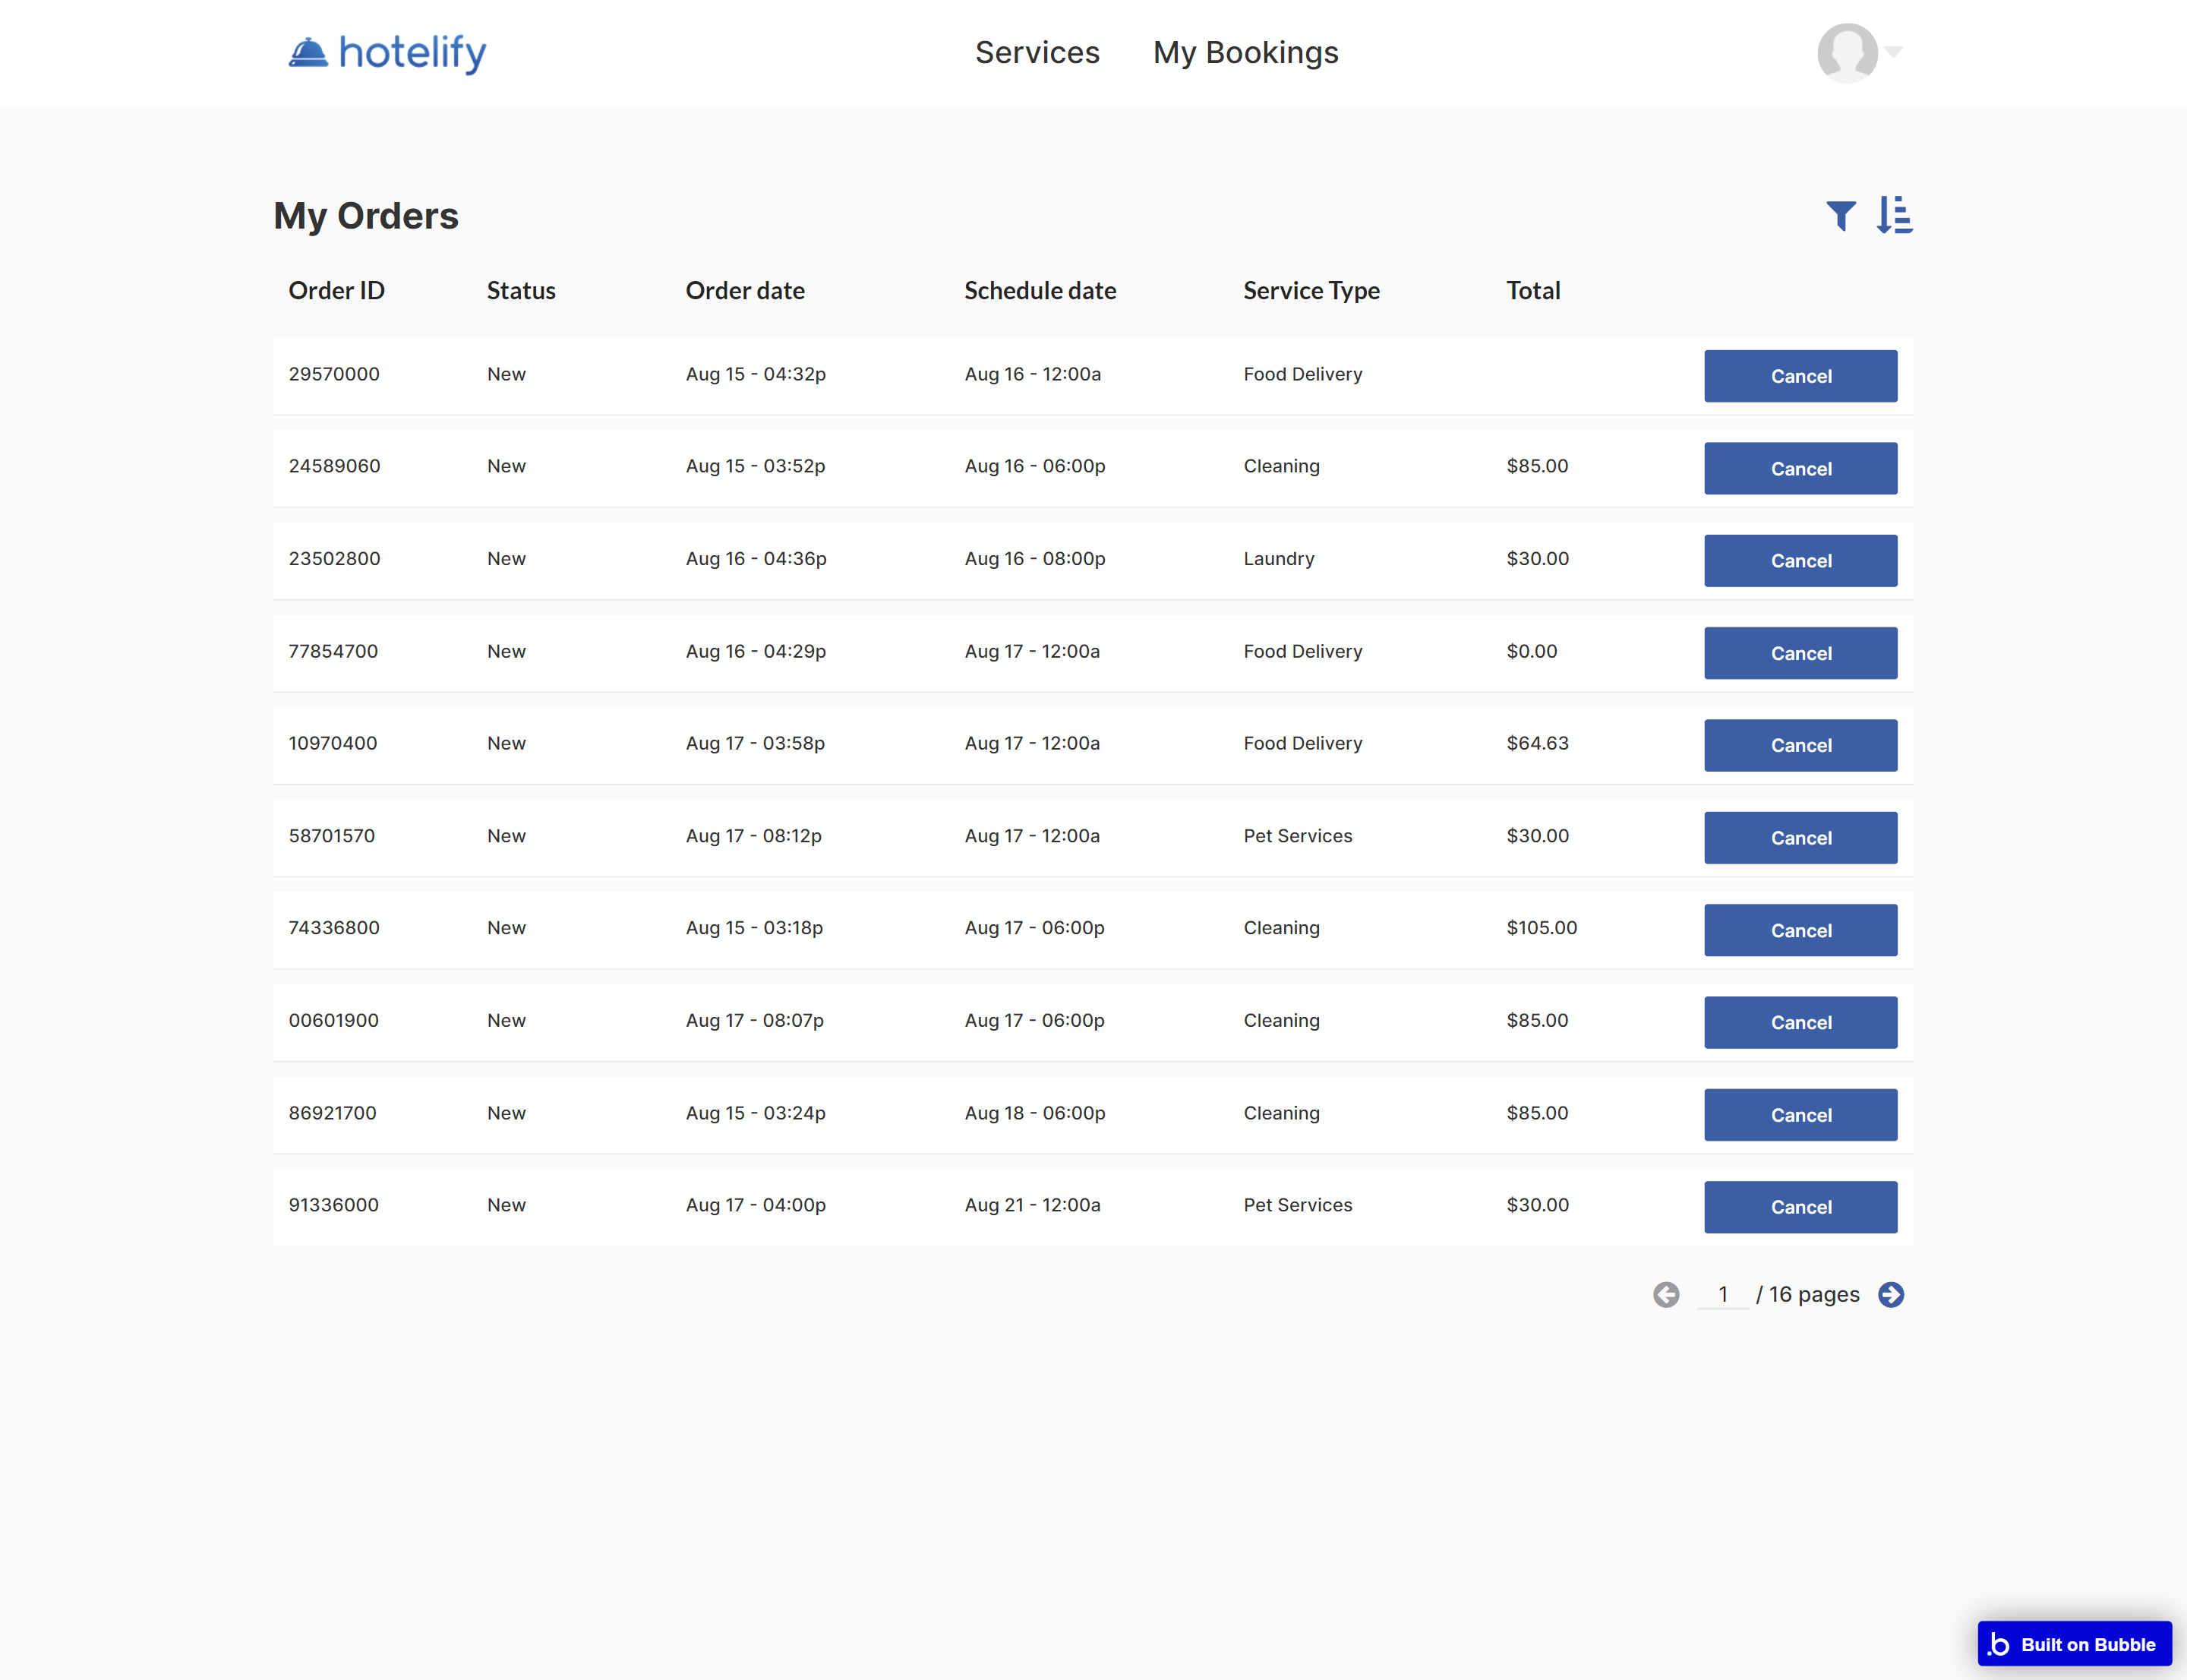This screenshot has width=2187, height=1680.
Task: Select order ID 24589060 text
Action: pyautogui.click(x=334, y=466)
